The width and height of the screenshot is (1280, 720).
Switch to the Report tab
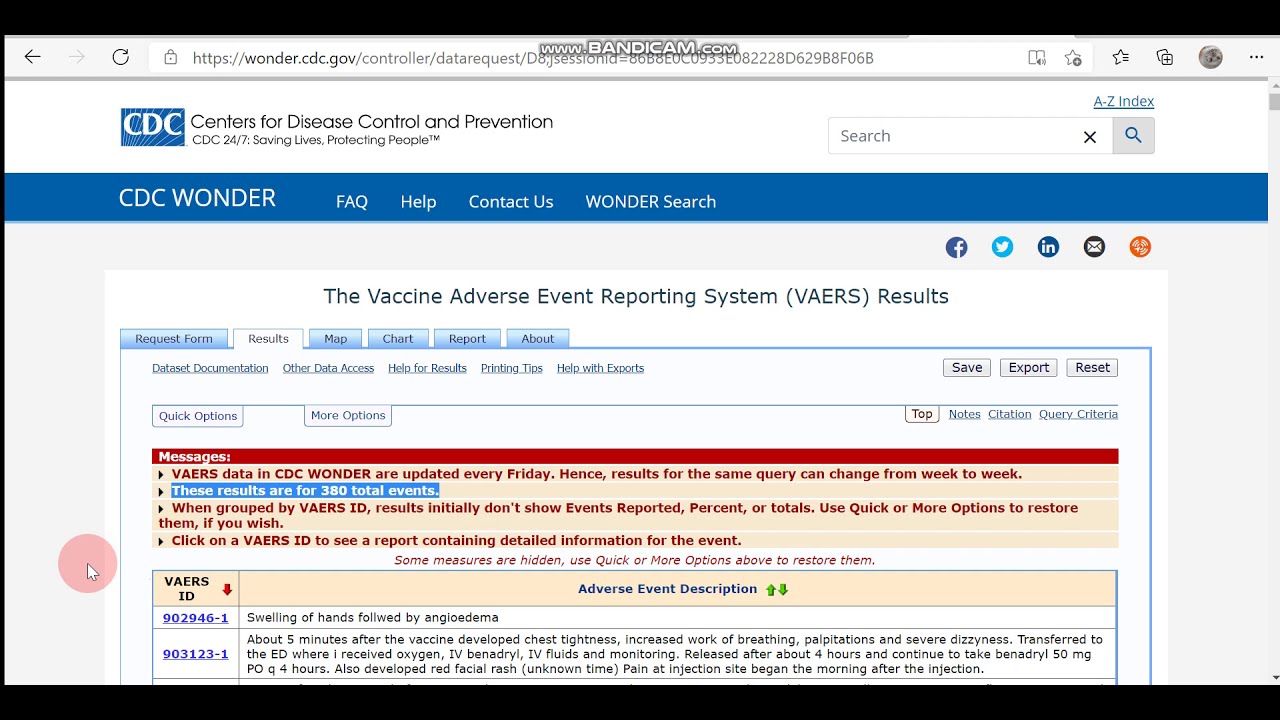point(467,339)
